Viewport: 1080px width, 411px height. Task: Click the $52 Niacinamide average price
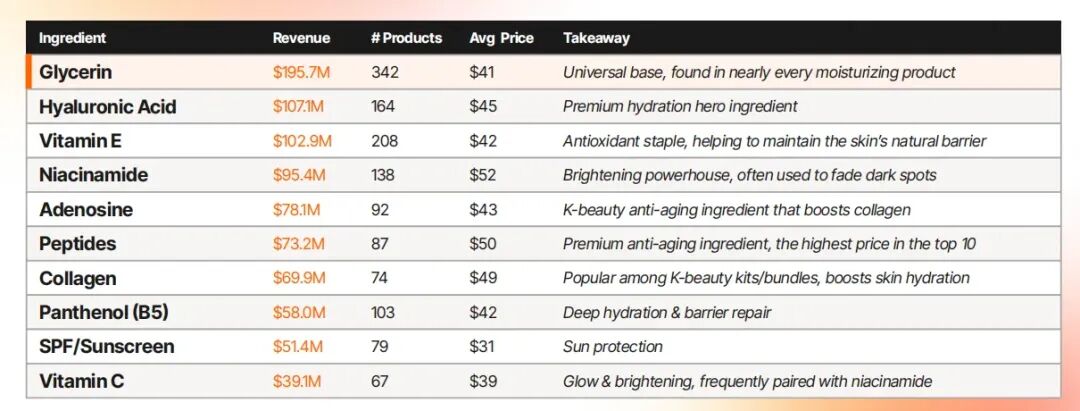tap(483, 175)
